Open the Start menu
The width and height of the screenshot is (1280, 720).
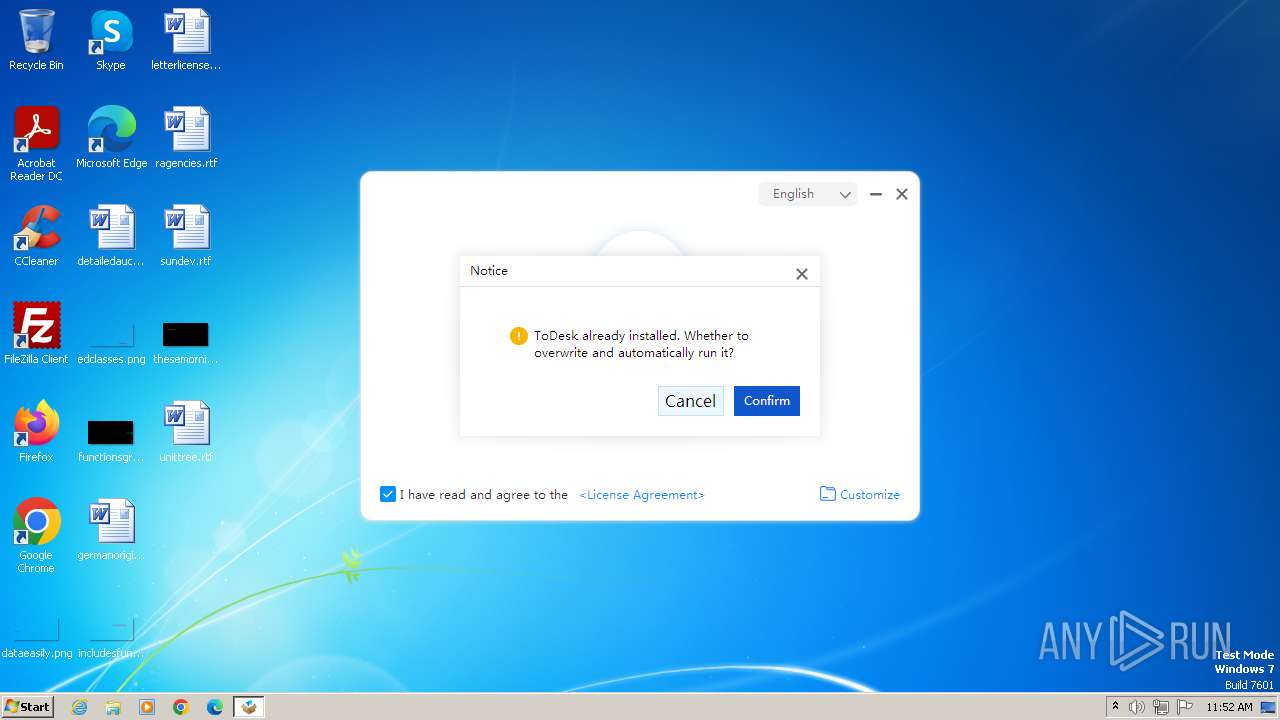(27, 706)
